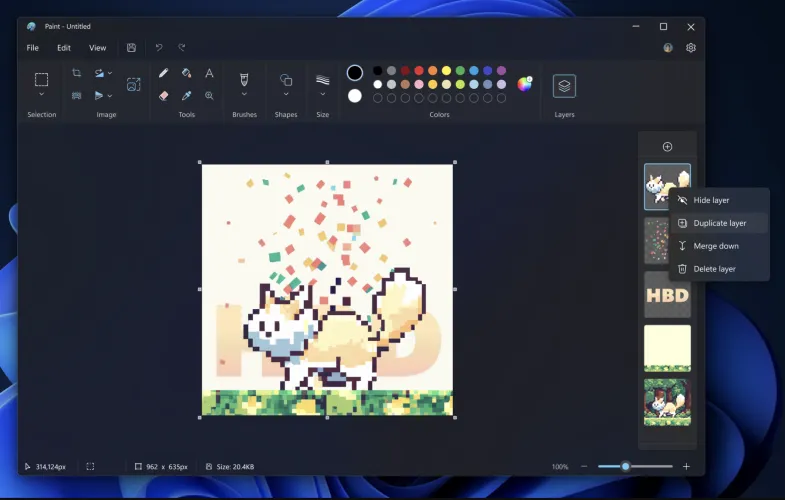Open the Edit colors wheel

point(524,85)
